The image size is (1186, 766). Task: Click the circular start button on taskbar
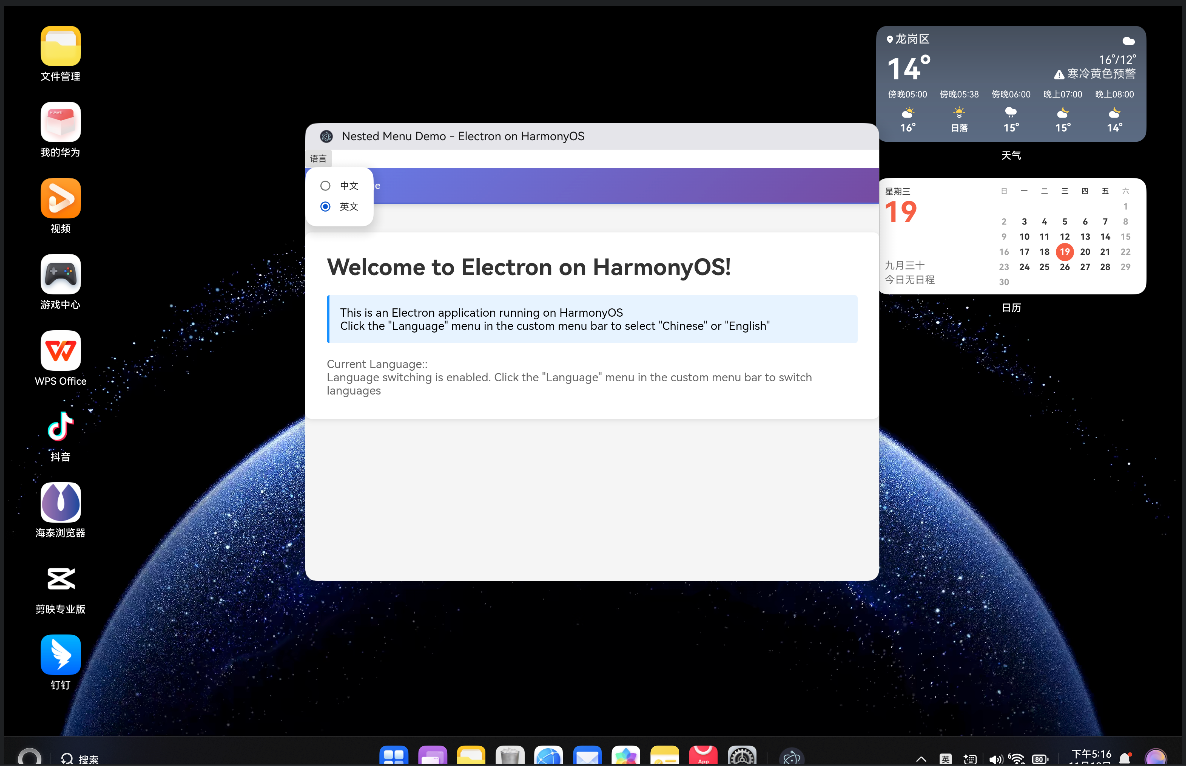point(29,757)
